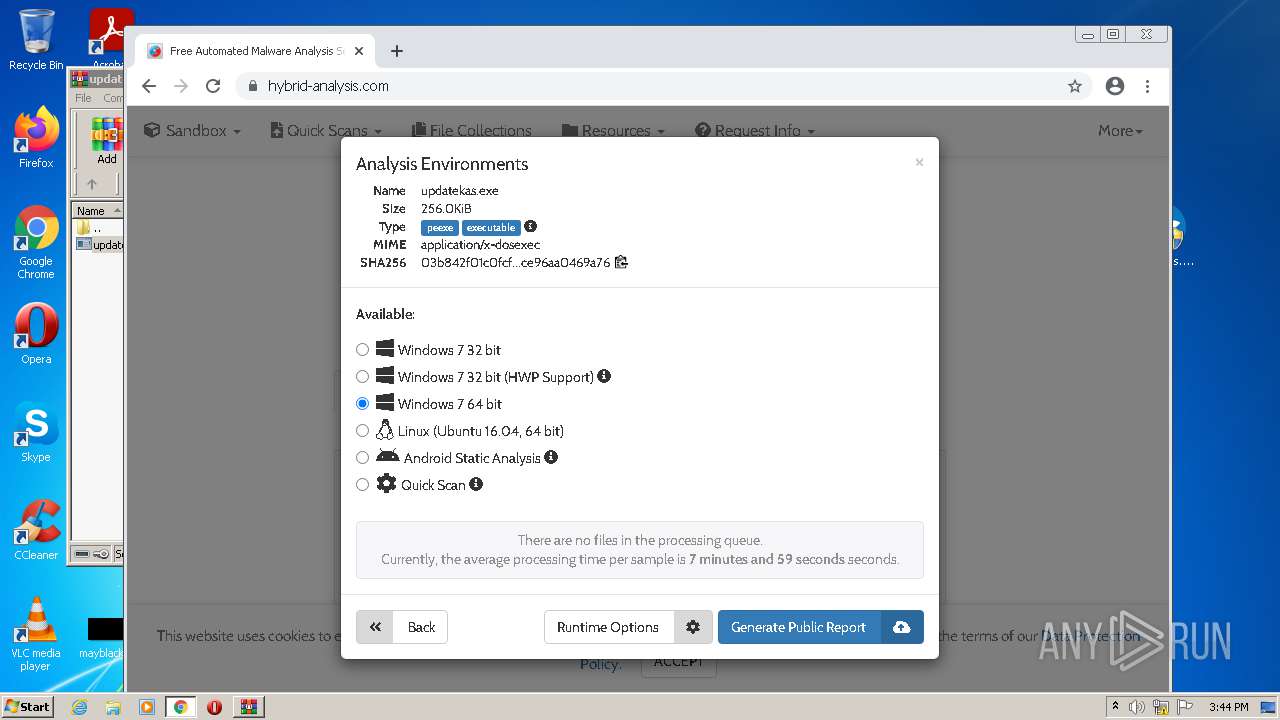Screen dimensions: 1280x720
Task: Click the executable type tag
Action: click(491, 227)
